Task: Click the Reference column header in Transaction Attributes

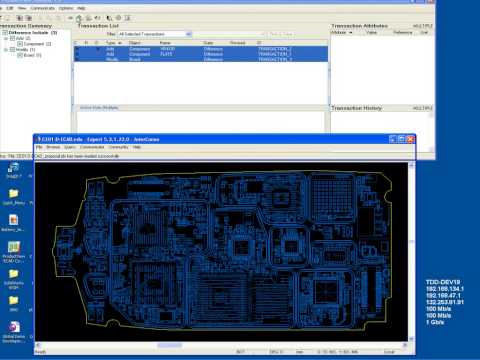Action: click(x=403, y=32)
